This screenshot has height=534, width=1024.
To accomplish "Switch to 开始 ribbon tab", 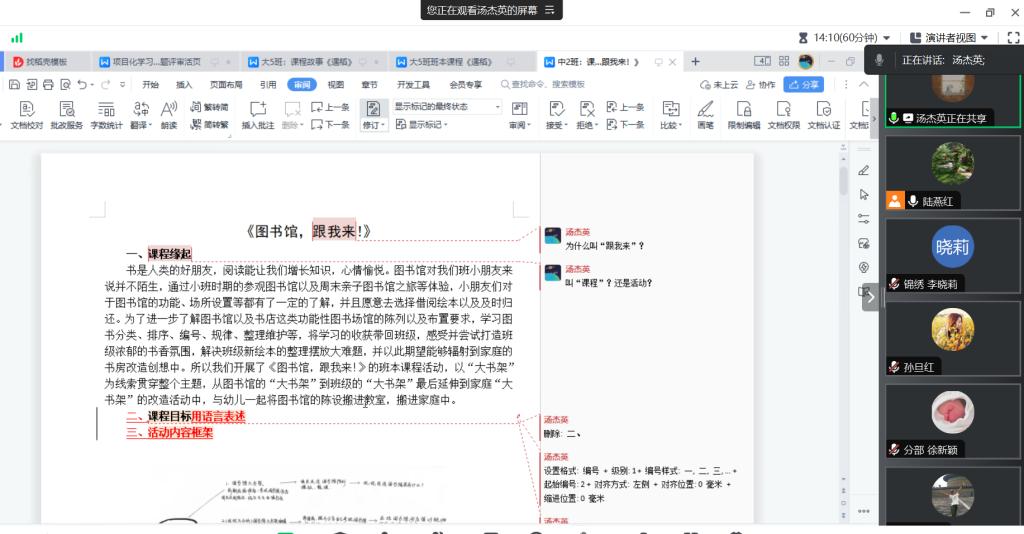I will pyautogui.click(x=150, y=84).
